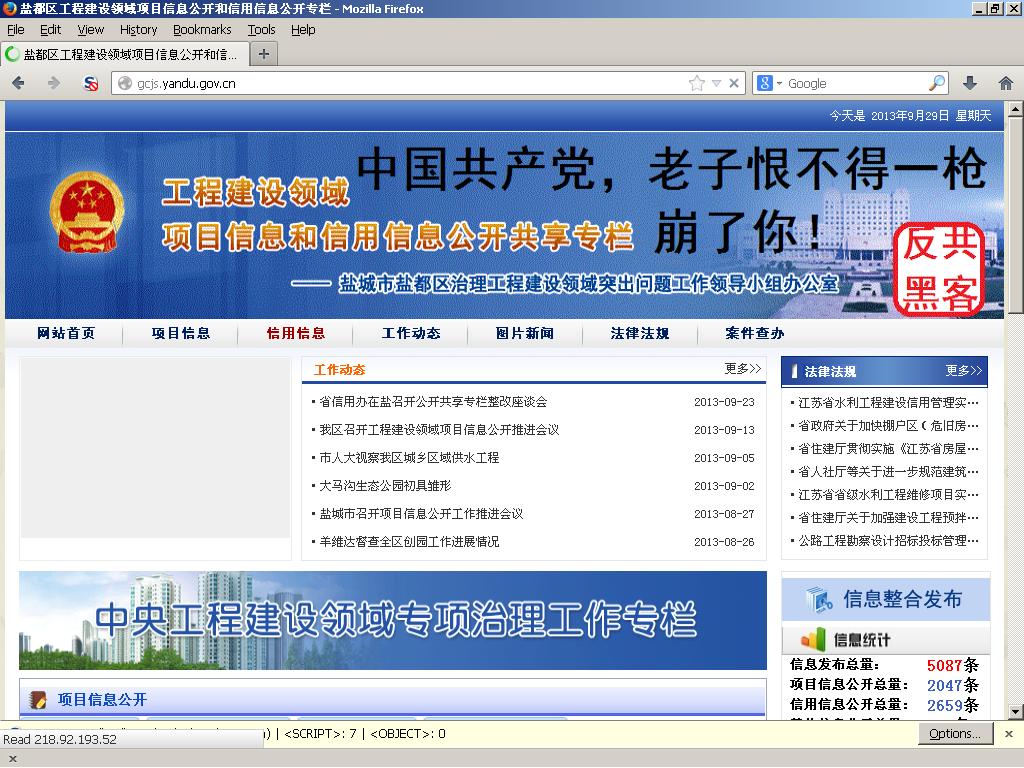
Task: Open law item 江苏省省级水利工程维修项目实…
Action: click(x=888, y=494)
